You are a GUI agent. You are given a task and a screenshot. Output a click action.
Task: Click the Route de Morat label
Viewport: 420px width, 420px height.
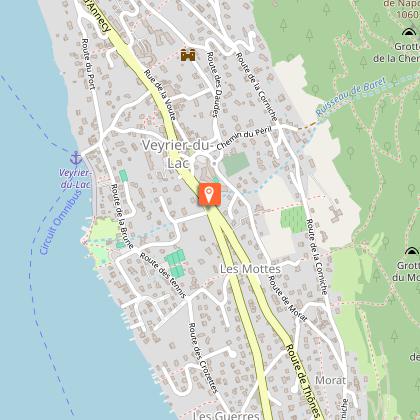point(287,298)
